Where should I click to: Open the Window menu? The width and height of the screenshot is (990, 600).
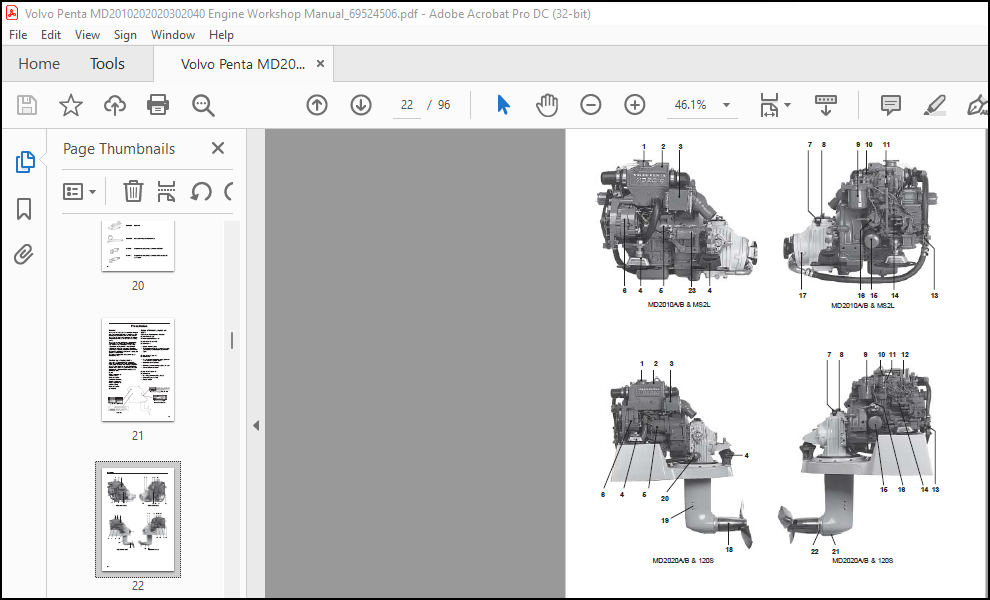click(172, 35)
